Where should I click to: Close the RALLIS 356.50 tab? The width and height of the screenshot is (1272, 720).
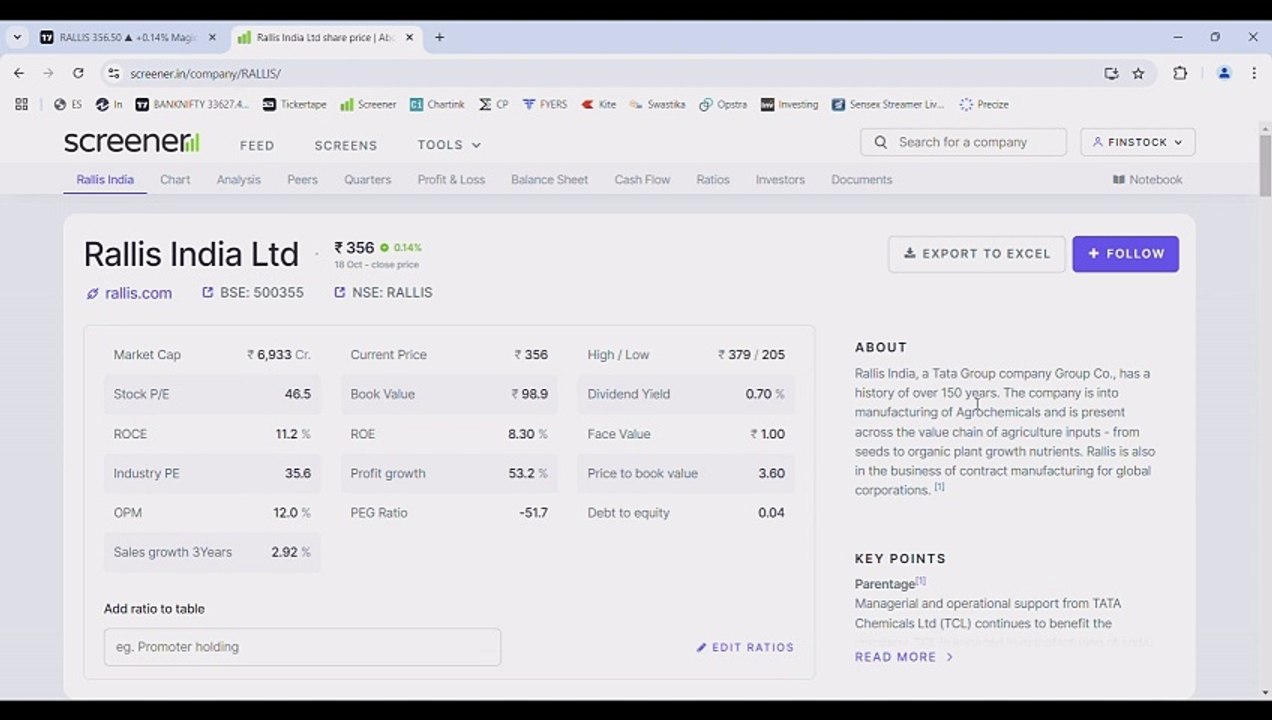(212, 37)
